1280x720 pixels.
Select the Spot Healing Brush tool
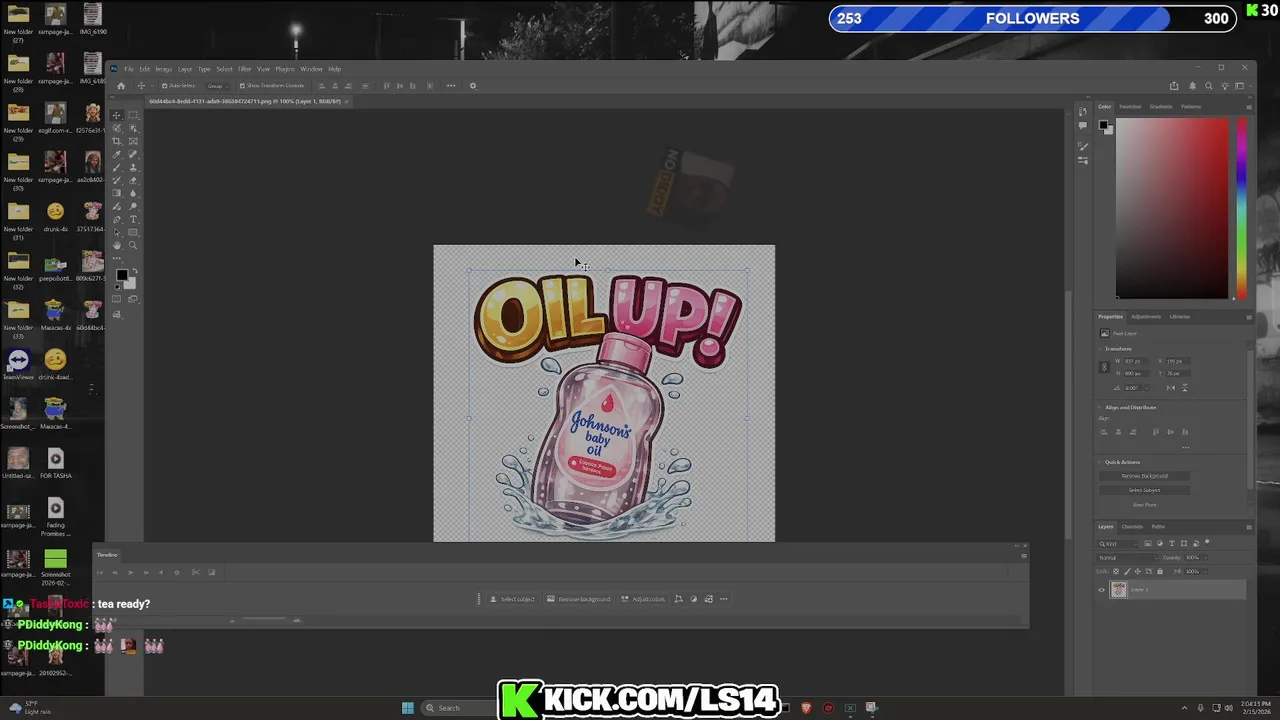pos(133,154)
